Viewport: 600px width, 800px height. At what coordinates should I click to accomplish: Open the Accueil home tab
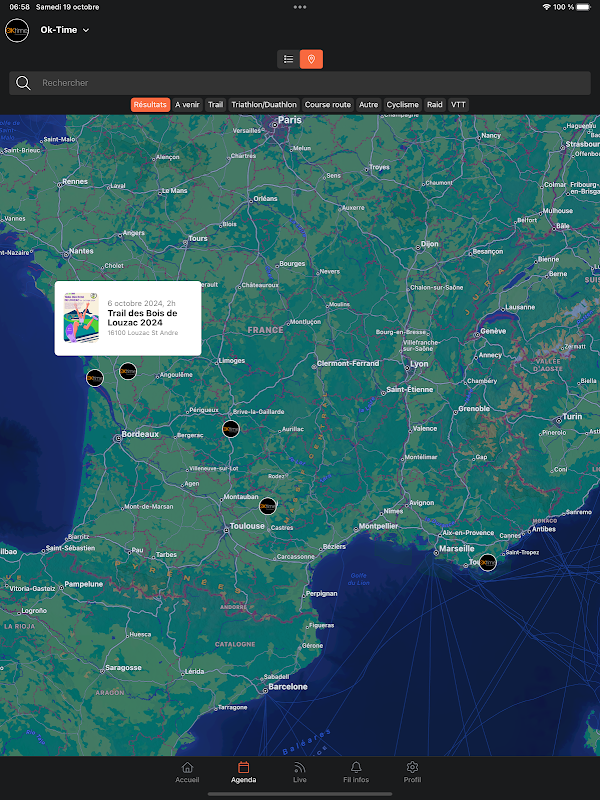[x=187, y=772]
